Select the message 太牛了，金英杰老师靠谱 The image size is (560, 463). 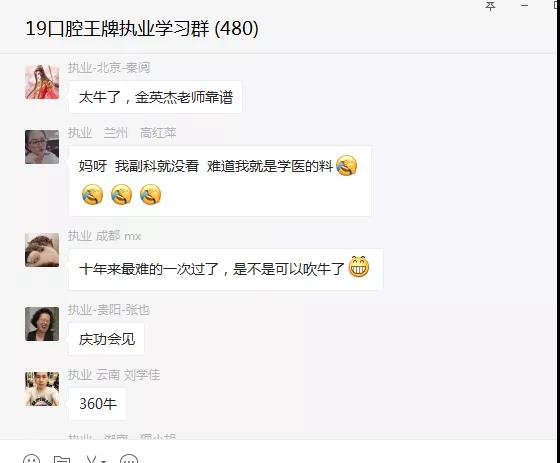tap(155, 97)
